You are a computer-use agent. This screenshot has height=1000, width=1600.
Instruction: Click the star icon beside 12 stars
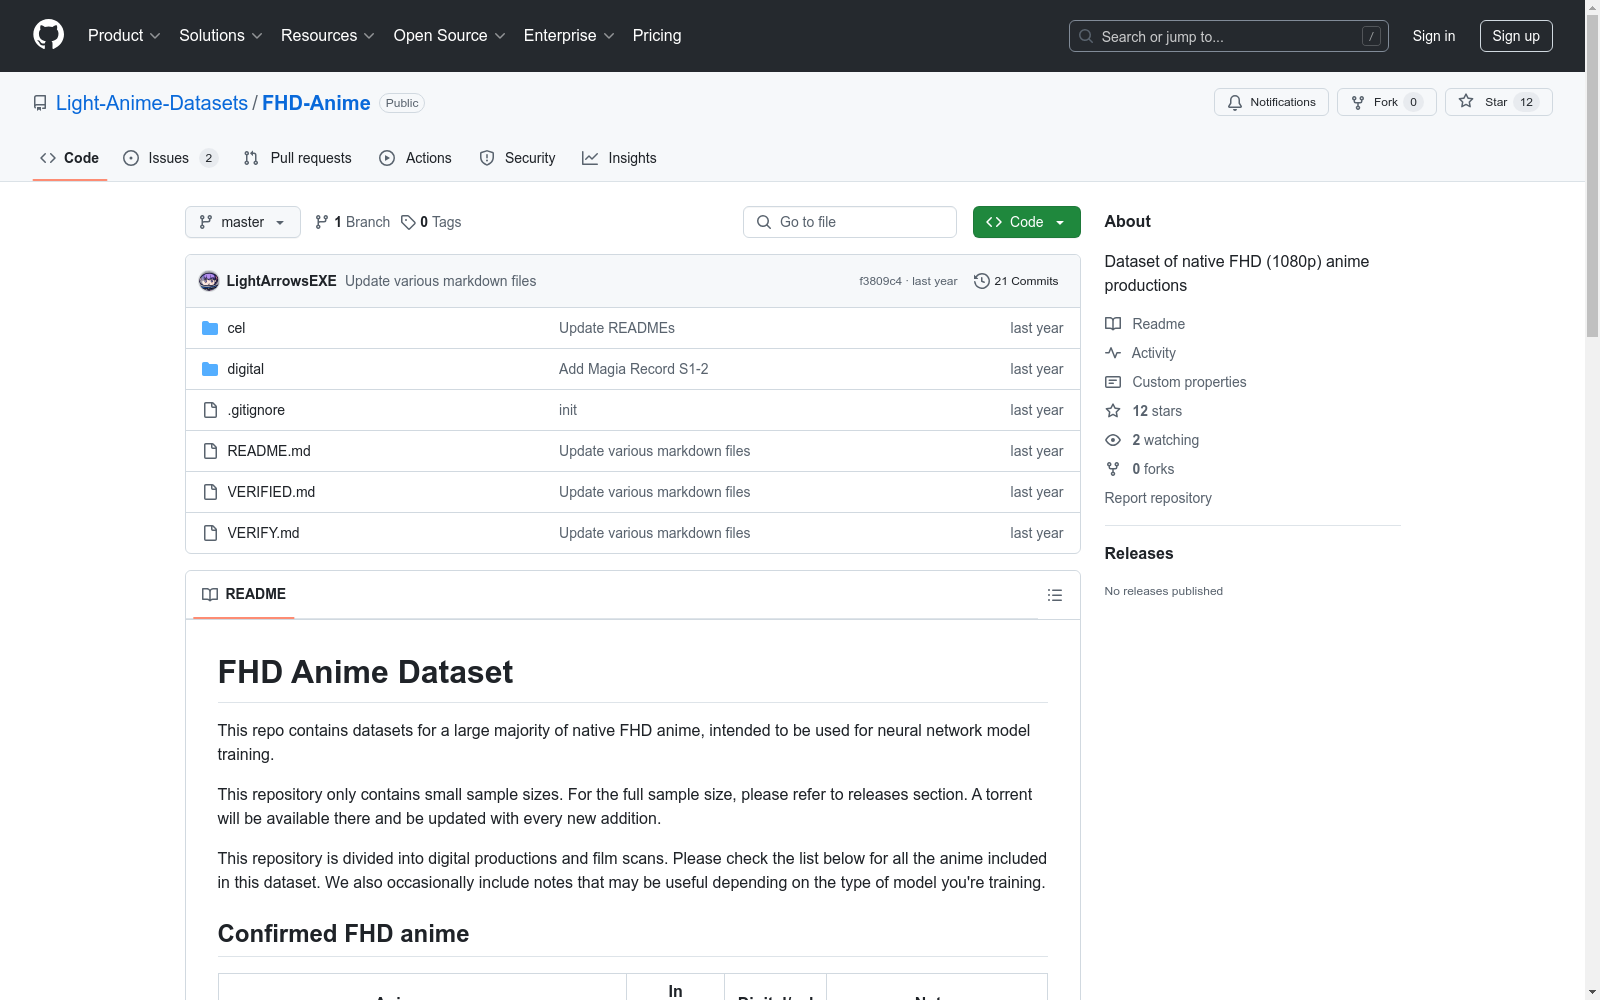click(1113, 411)
